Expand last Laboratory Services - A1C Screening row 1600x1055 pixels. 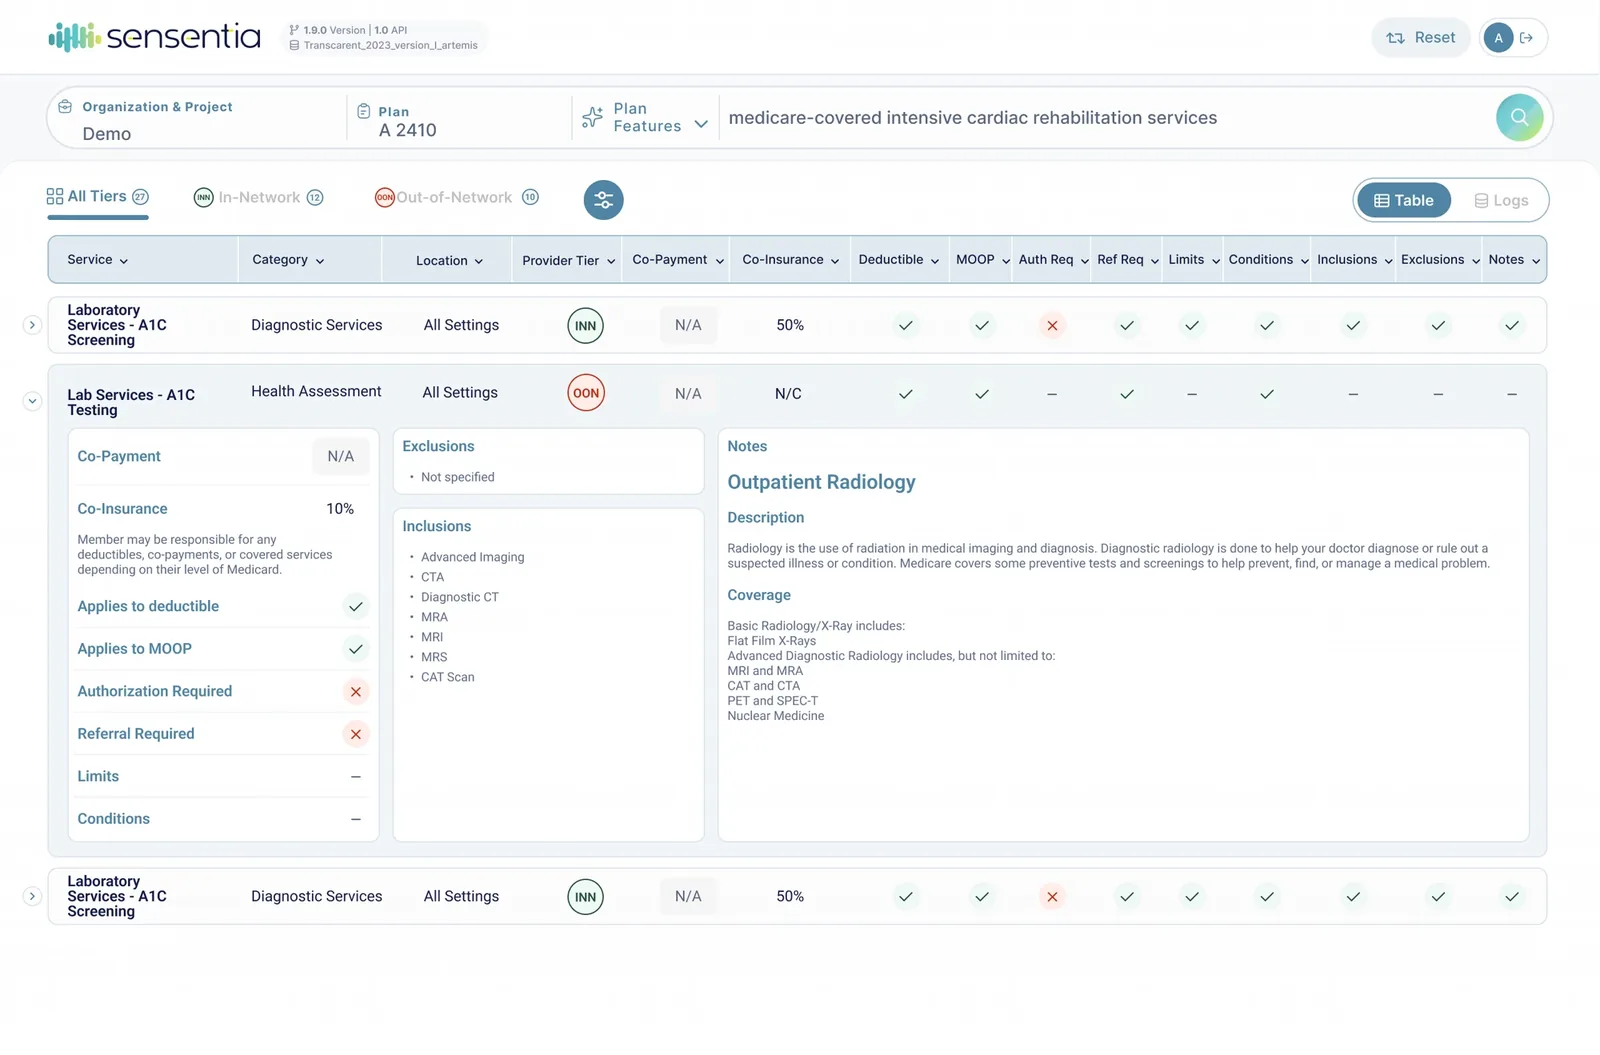pos(32,896)
